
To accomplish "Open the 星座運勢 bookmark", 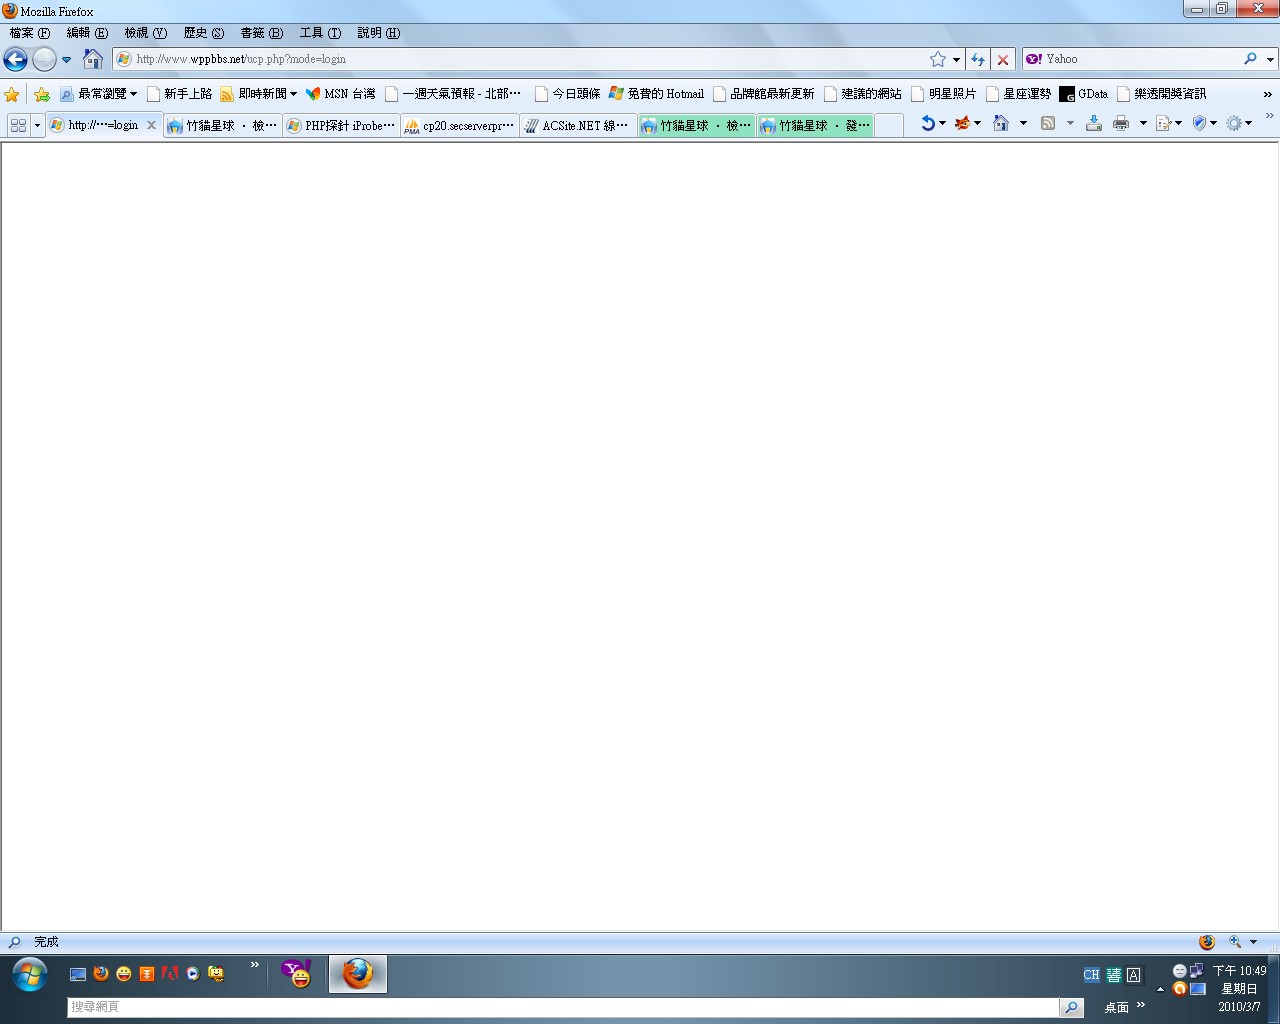I will point(1019,94).
